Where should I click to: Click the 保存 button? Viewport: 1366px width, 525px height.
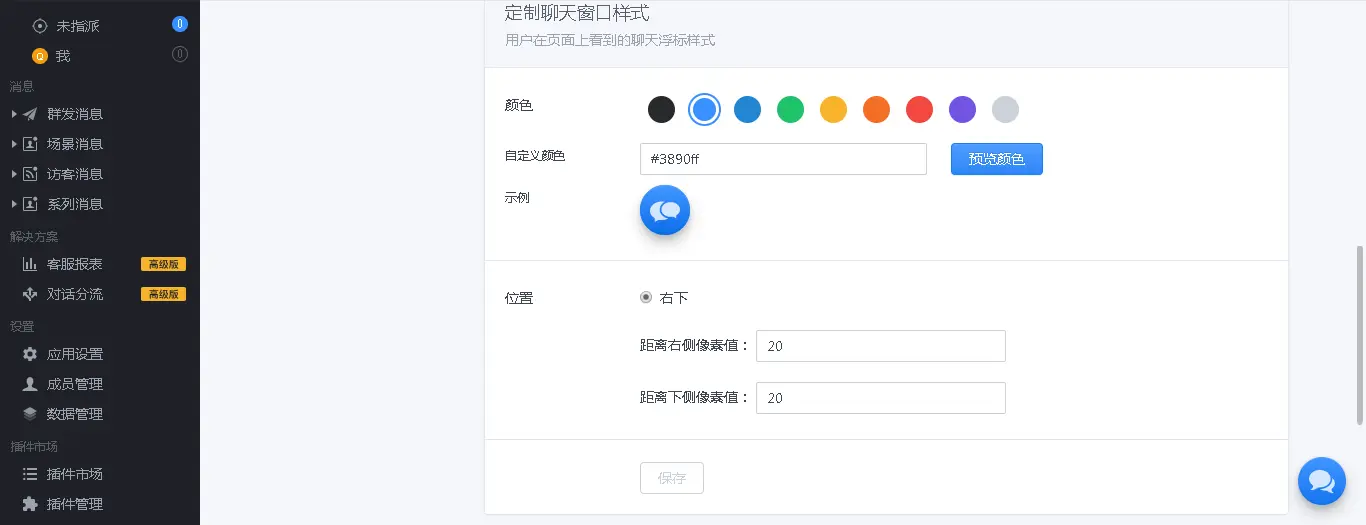[672, 478]
